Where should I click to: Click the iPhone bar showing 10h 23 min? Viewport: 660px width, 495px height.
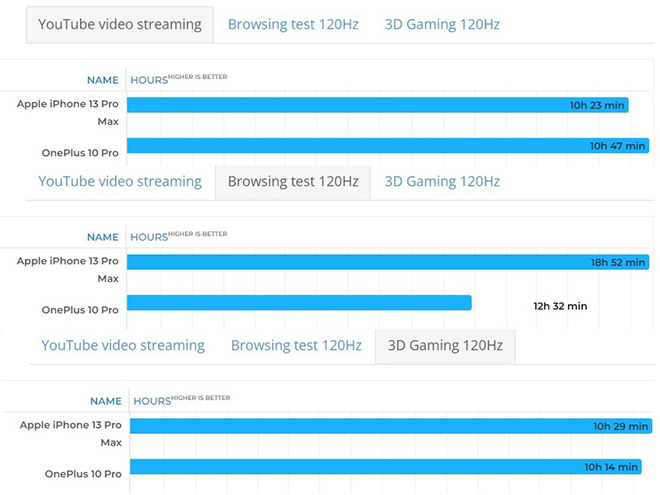[x=378, y=105]
